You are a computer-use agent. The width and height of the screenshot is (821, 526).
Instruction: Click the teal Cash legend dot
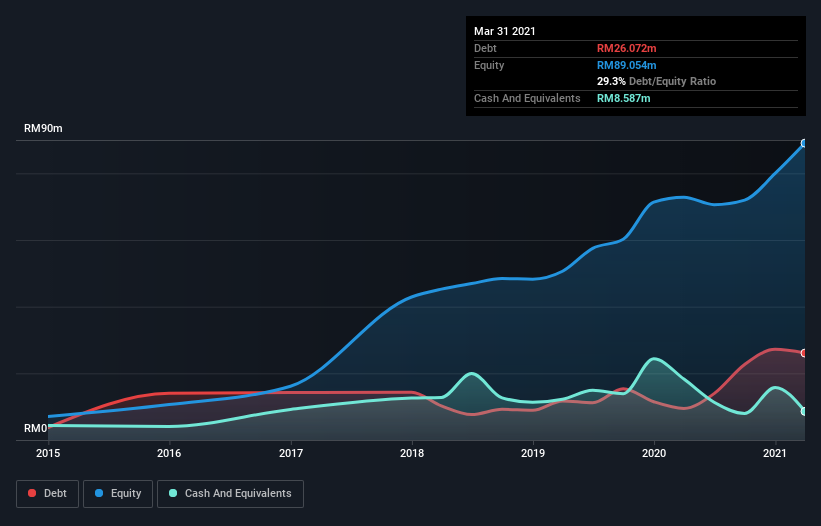[173, 493]
